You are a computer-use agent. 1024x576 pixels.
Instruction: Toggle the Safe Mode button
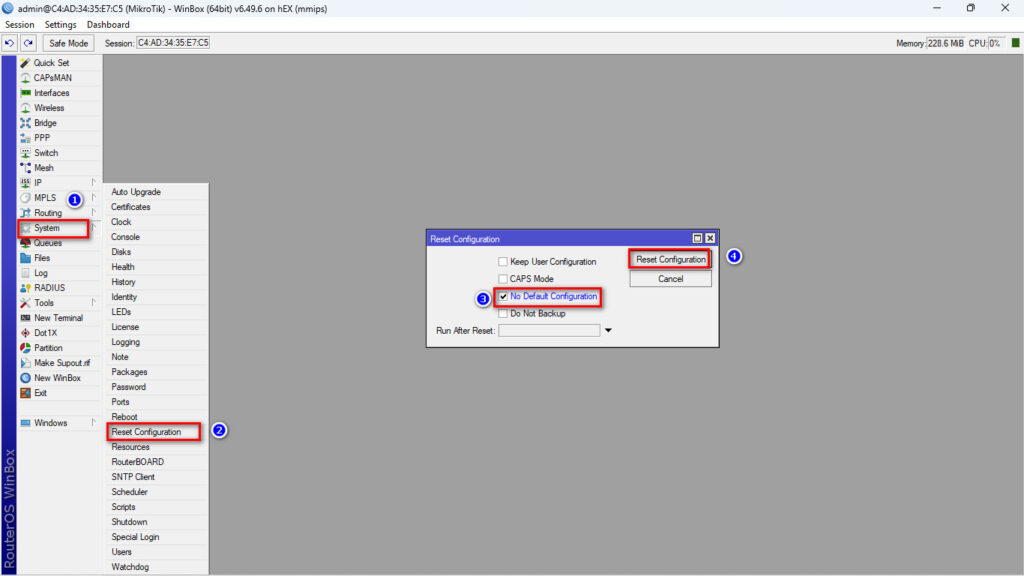pos(69,43)
